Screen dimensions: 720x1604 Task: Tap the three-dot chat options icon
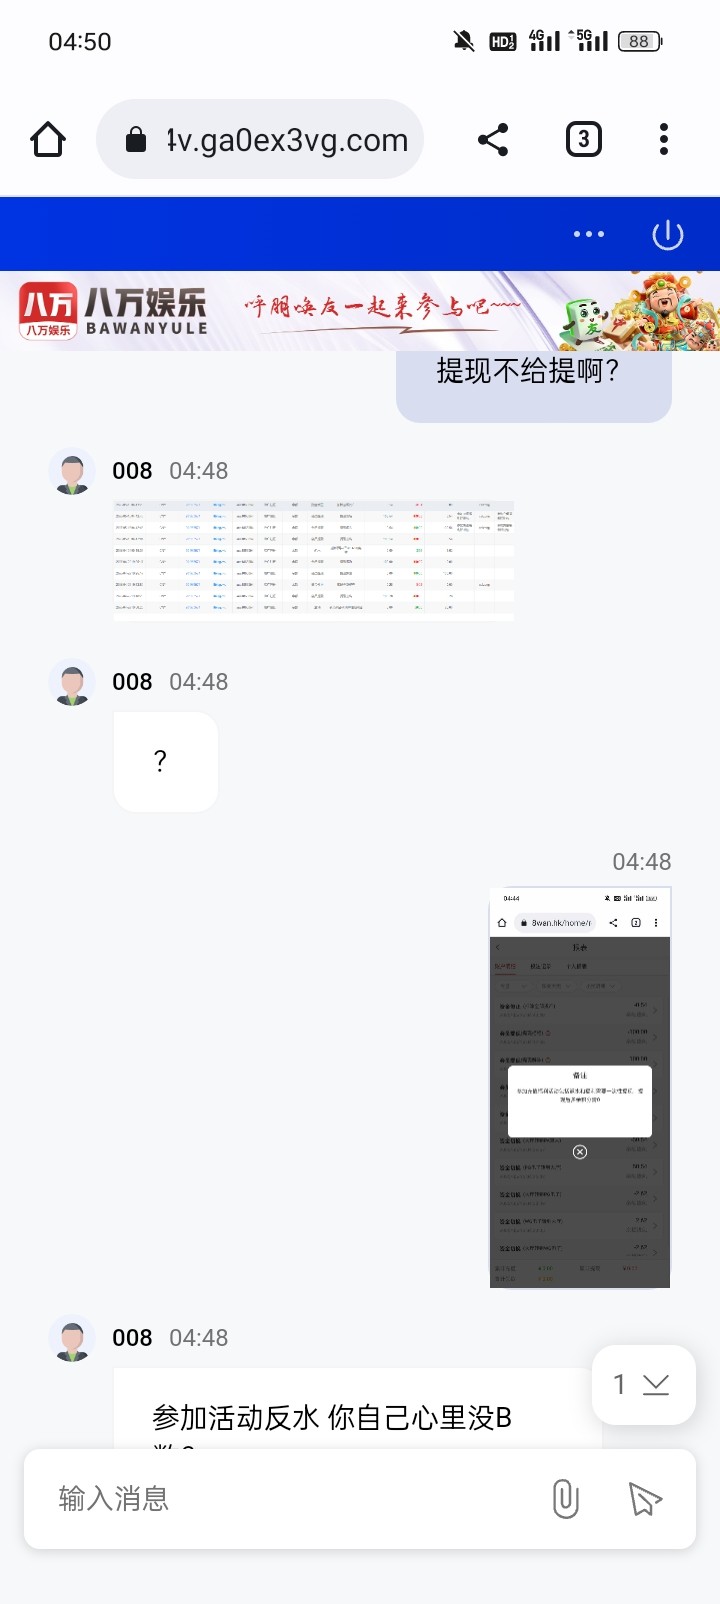tap(589, 234)
